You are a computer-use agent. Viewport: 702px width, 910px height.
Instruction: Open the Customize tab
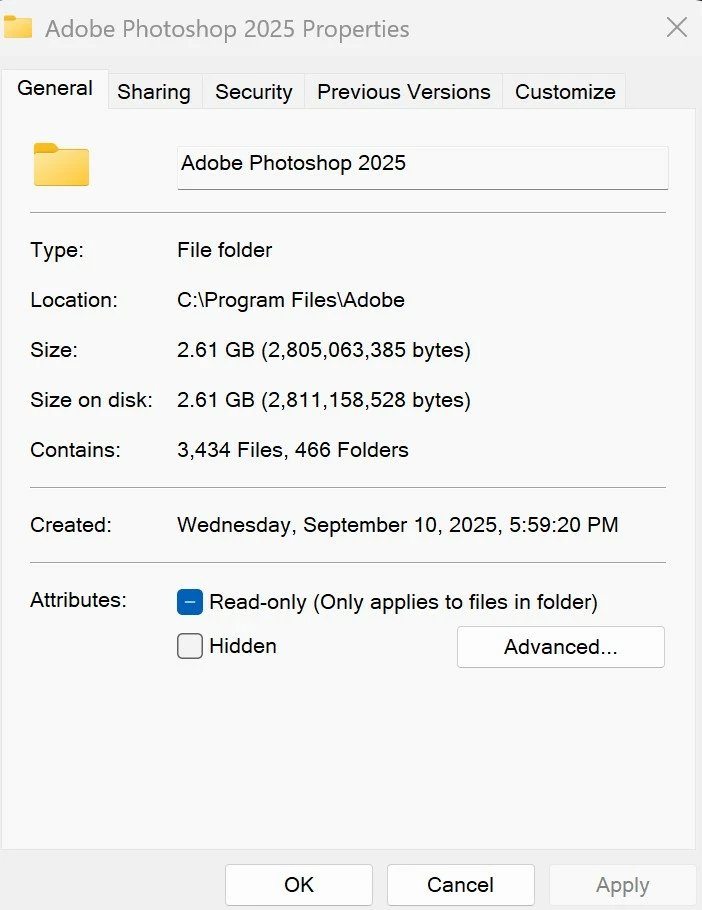pyautogui.click(x=565, y=92)
